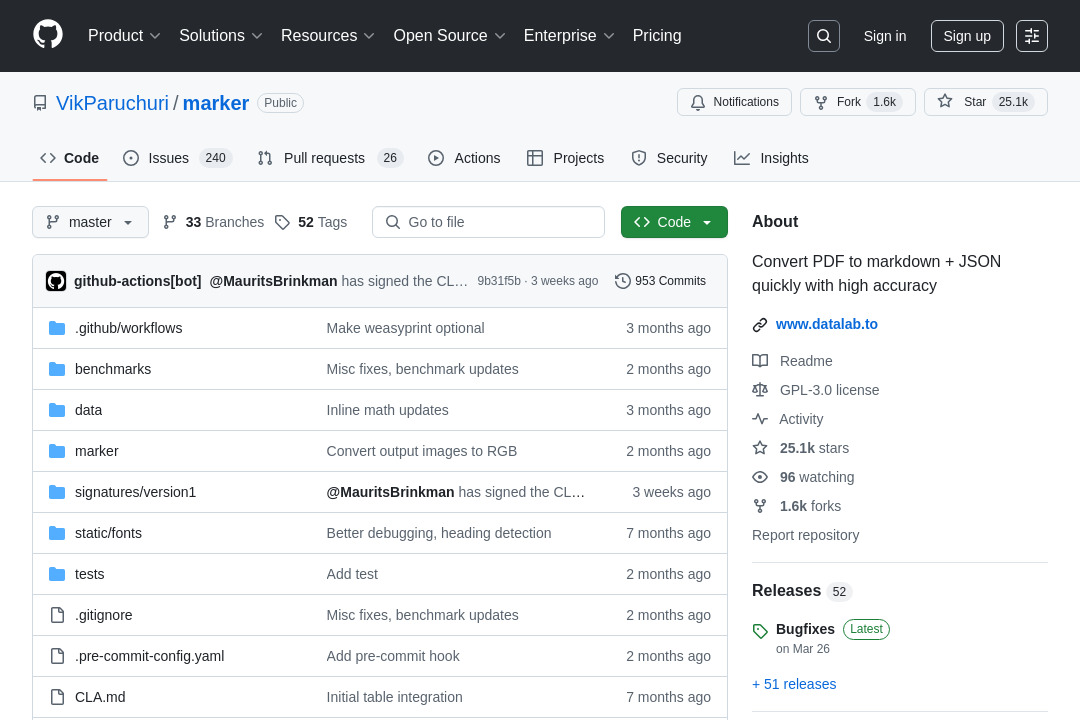Screen dimensions: 1080x720
Task: Open the master branch selector dropdown
Action: (x=90, y=222)
